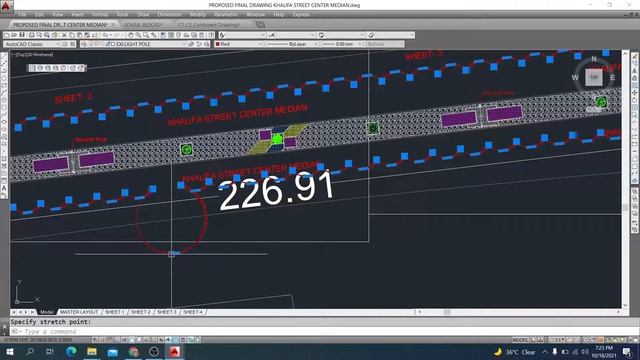Click the Cut scissors icon

click(64, 35)
